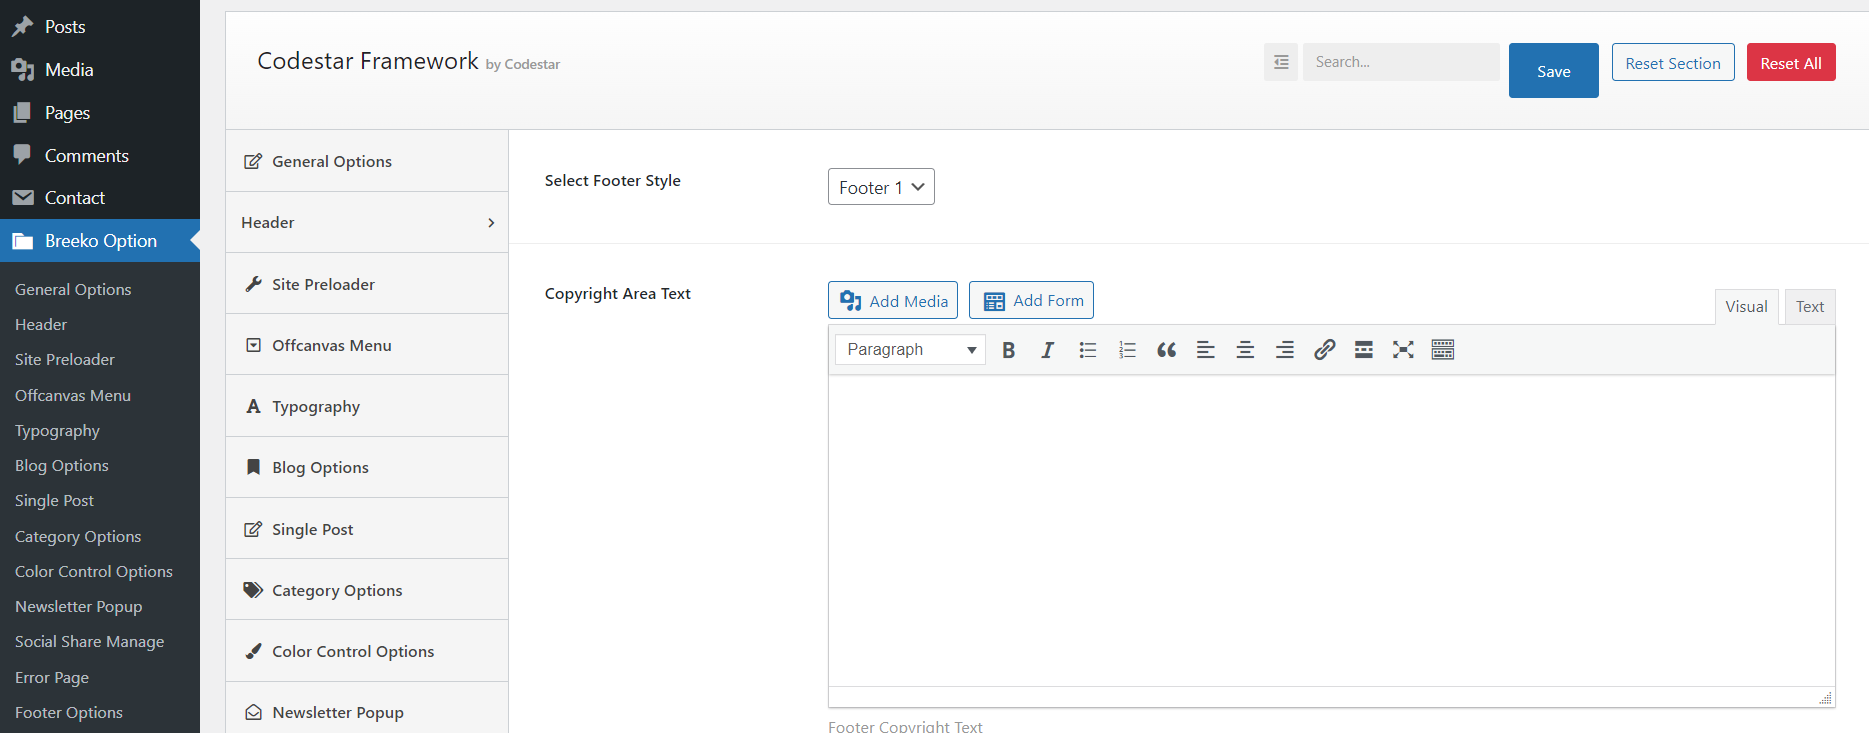This screenshot has width=1869, height=733.
Task: Click the Add Media button
Action: [893, 301]
